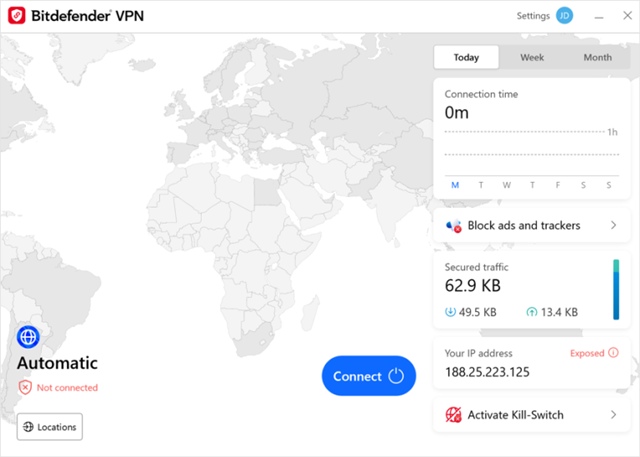Expand Activate Kill-Switch chevron
This screenshot has height=457, width=640.
pos(613,414)
